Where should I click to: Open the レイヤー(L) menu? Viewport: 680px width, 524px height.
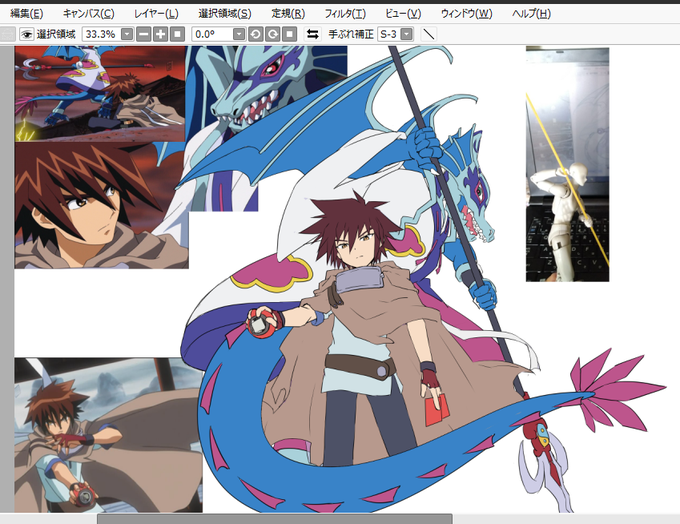coord(156,14)
